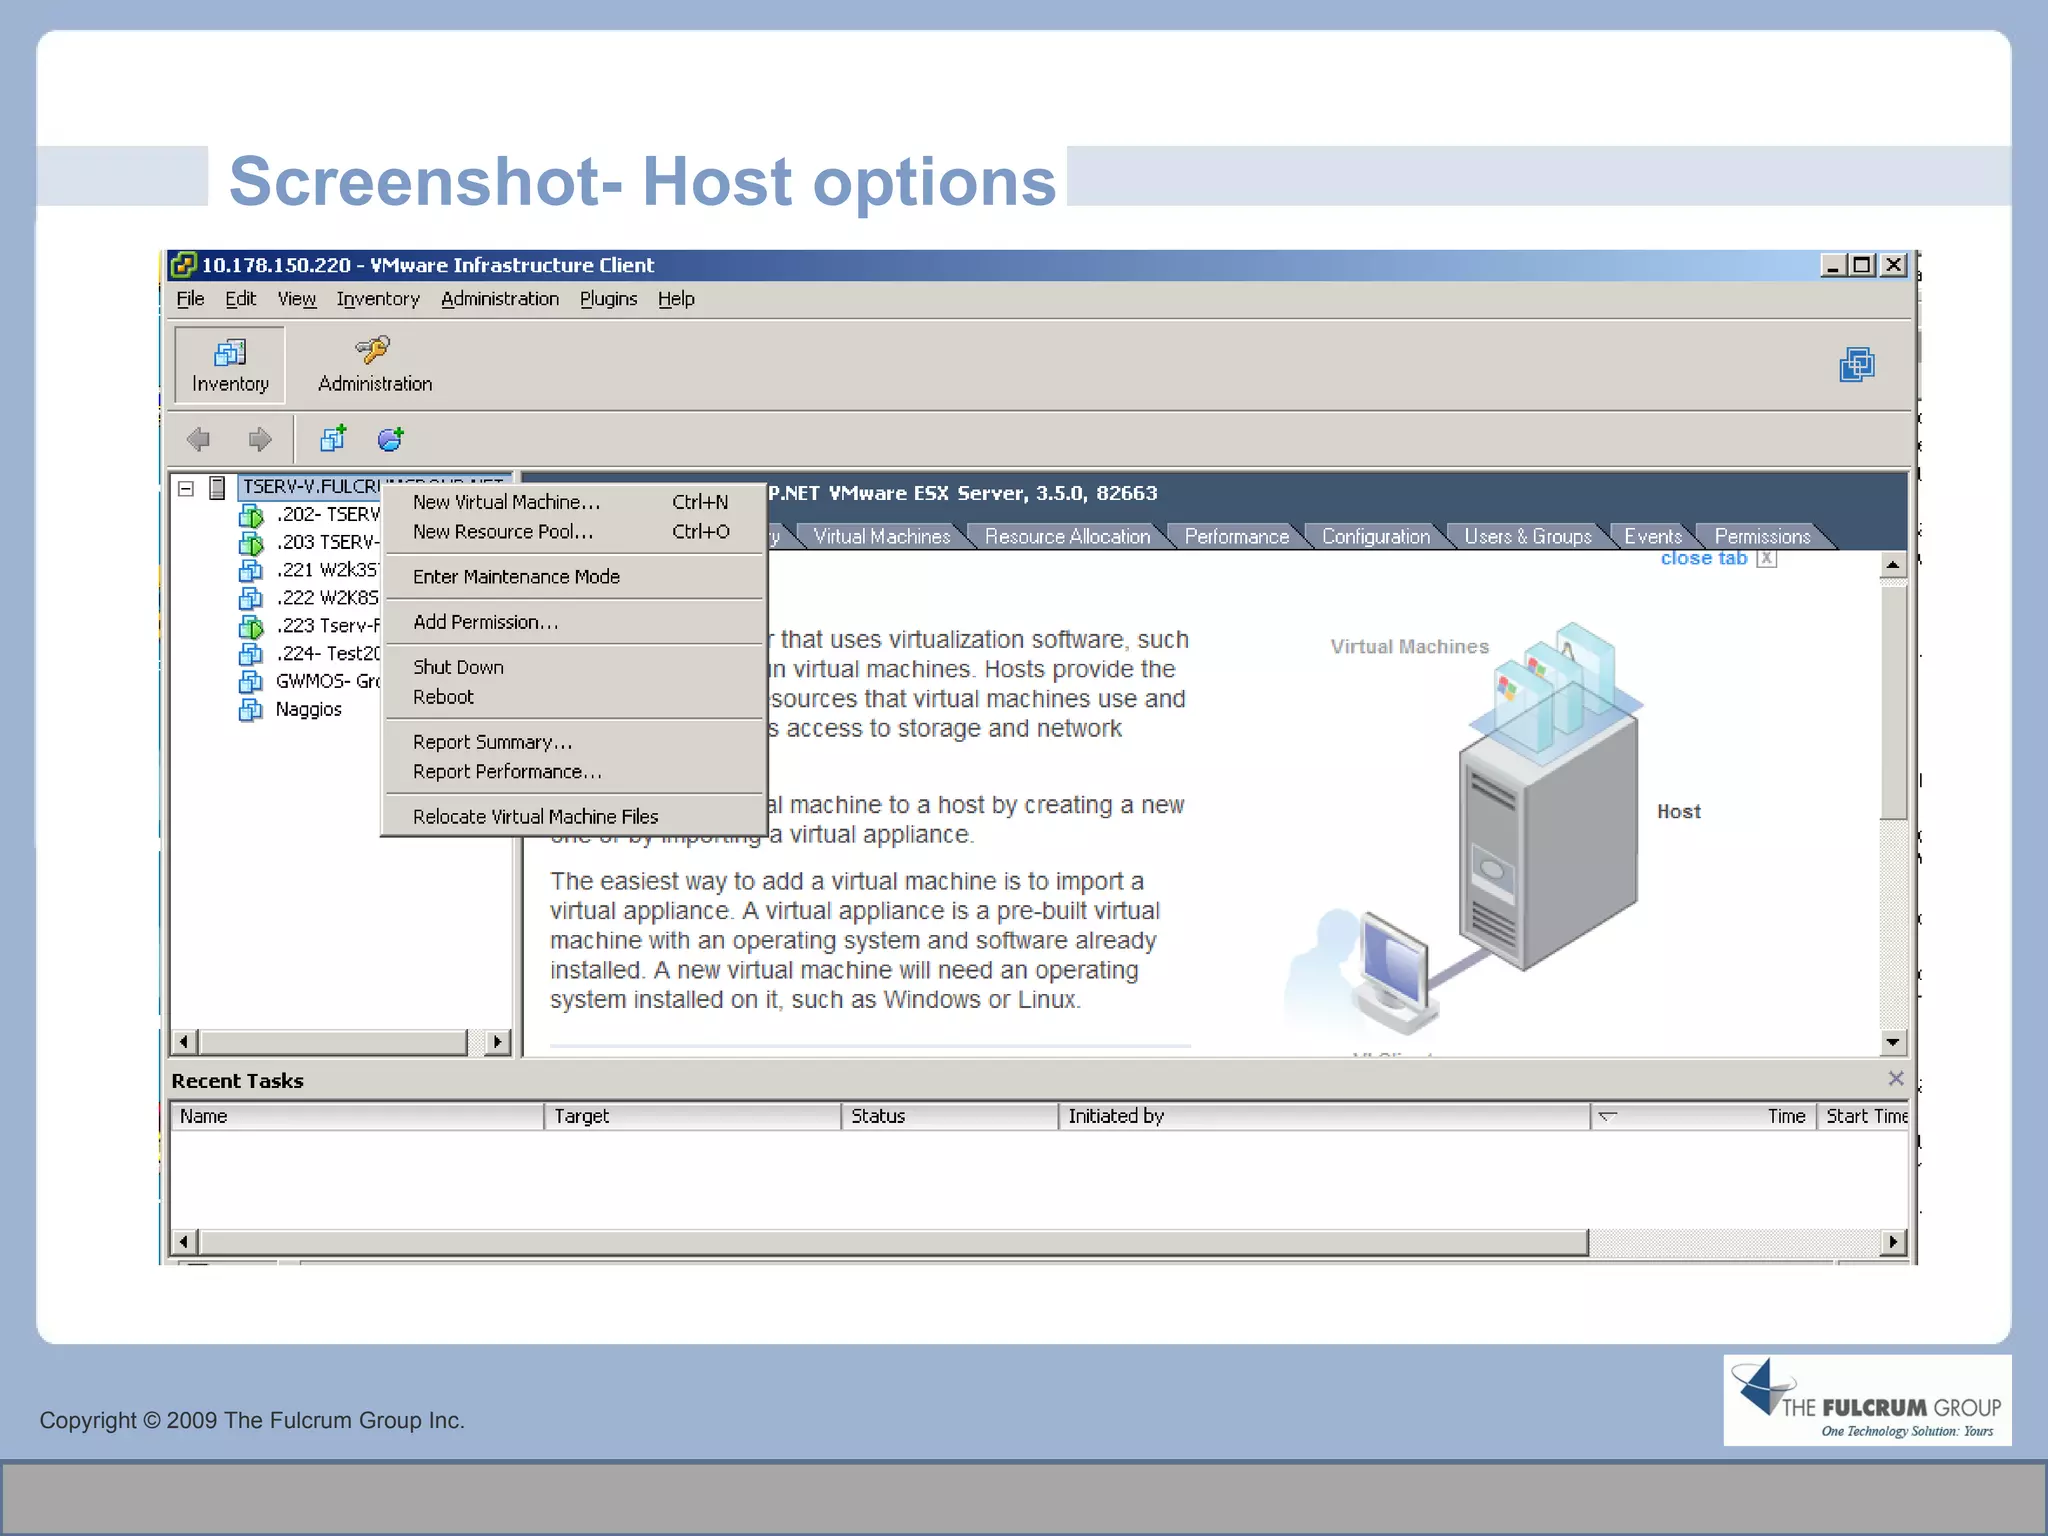The image size is (2048, 1536).
Task: Open the Administration menu
Action: click(x=500, y=299)
